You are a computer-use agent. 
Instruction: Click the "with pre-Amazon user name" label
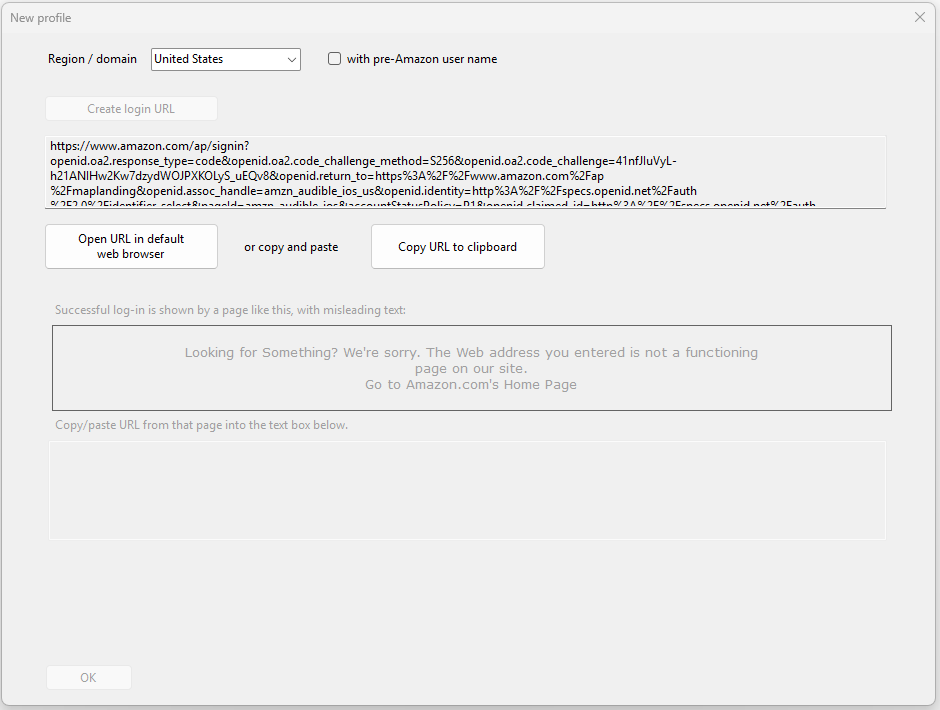coord(421,59)
